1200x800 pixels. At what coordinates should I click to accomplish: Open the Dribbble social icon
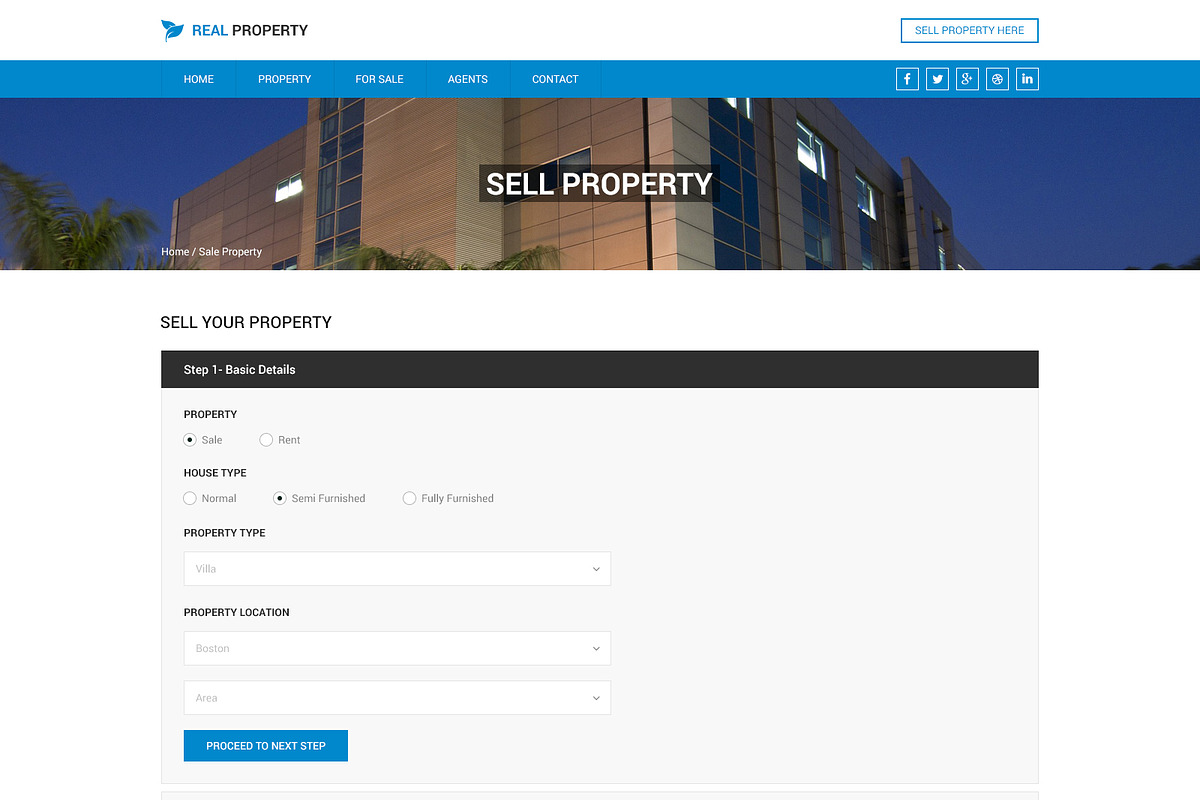coord(997,79)
